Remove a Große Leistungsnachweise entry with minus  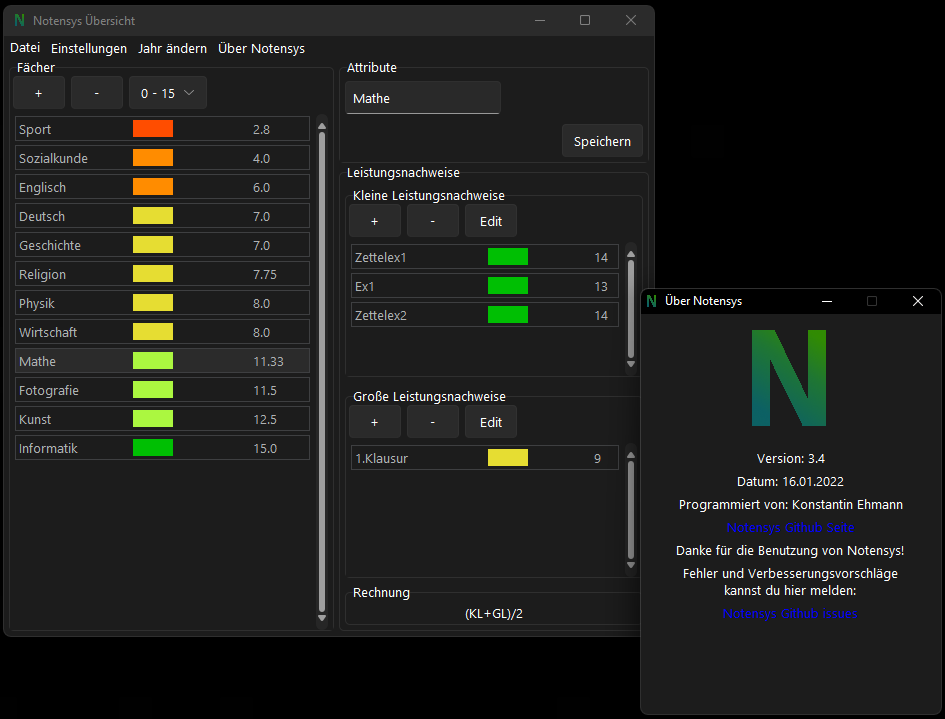point(433,422)
